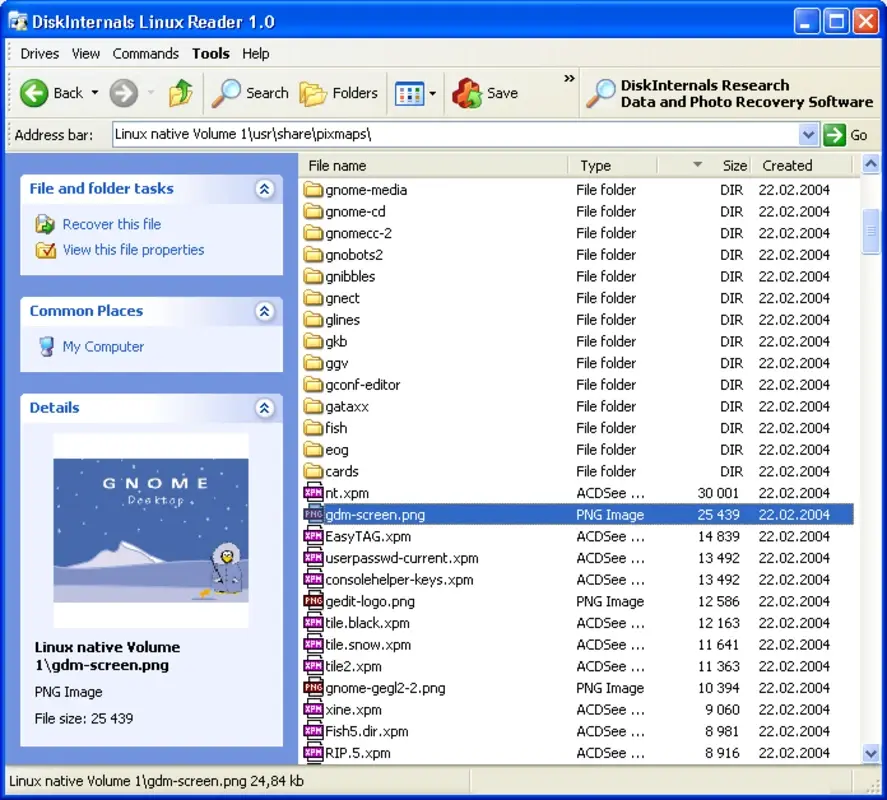Collapse the File and folder tasks panel
Screen dimensions: 887x800
click(x=265, y=188)
